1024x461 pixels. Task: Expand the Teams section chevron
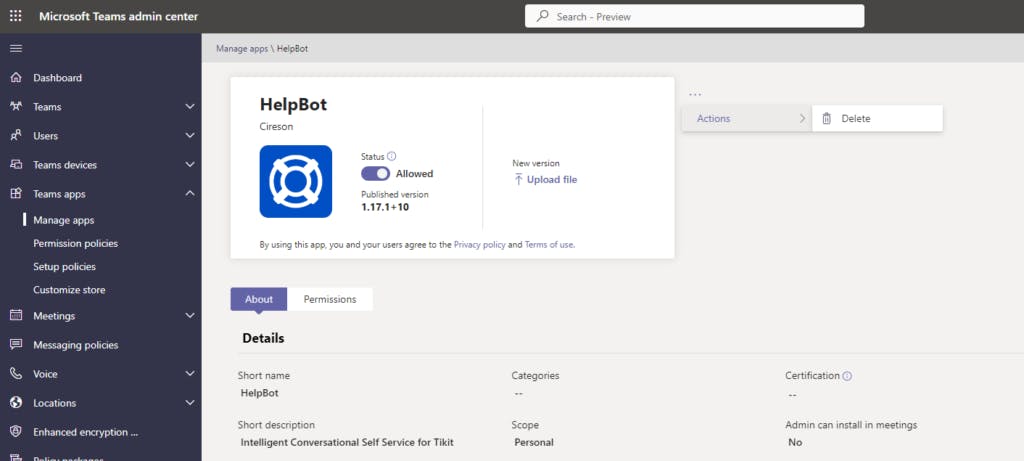[190, 107]
